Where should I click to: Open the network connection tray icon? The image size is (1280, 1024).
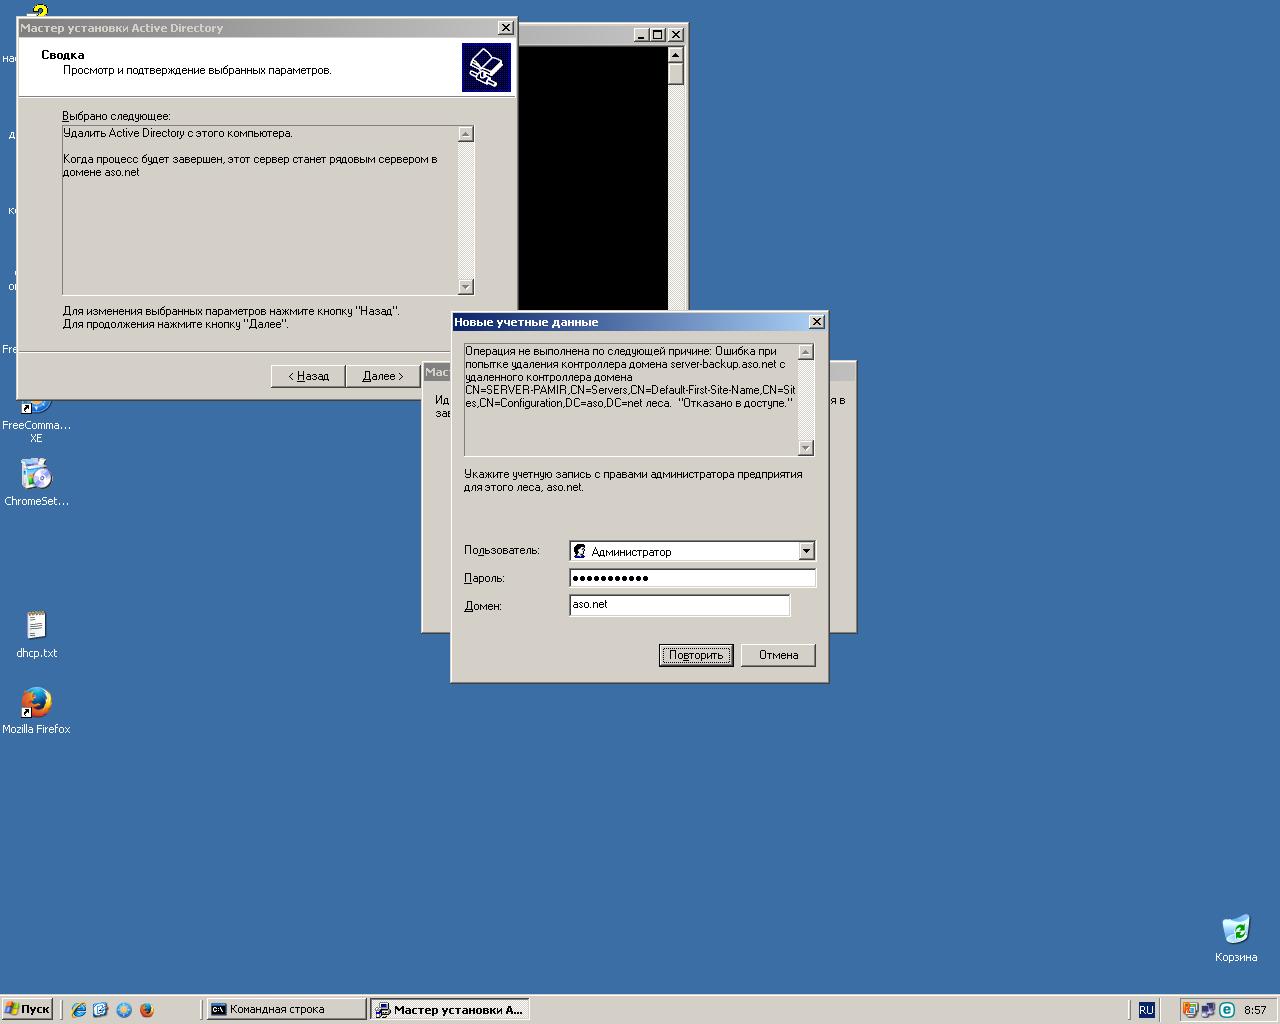(x=1208, y=1010)
